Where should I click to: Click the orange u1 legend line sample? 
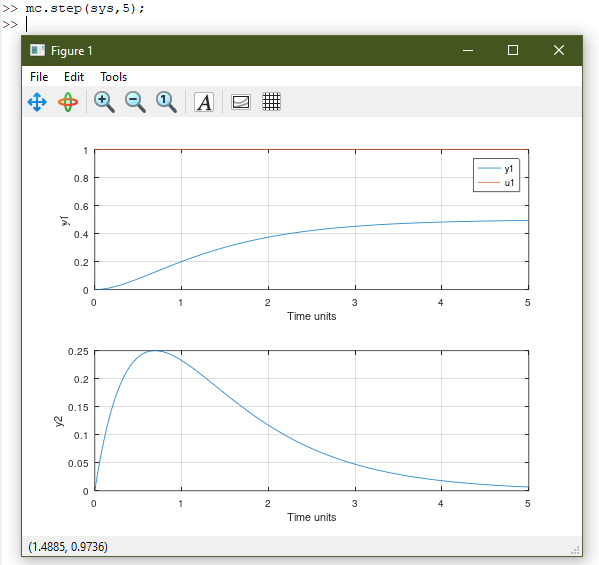[x=489, y=183]
